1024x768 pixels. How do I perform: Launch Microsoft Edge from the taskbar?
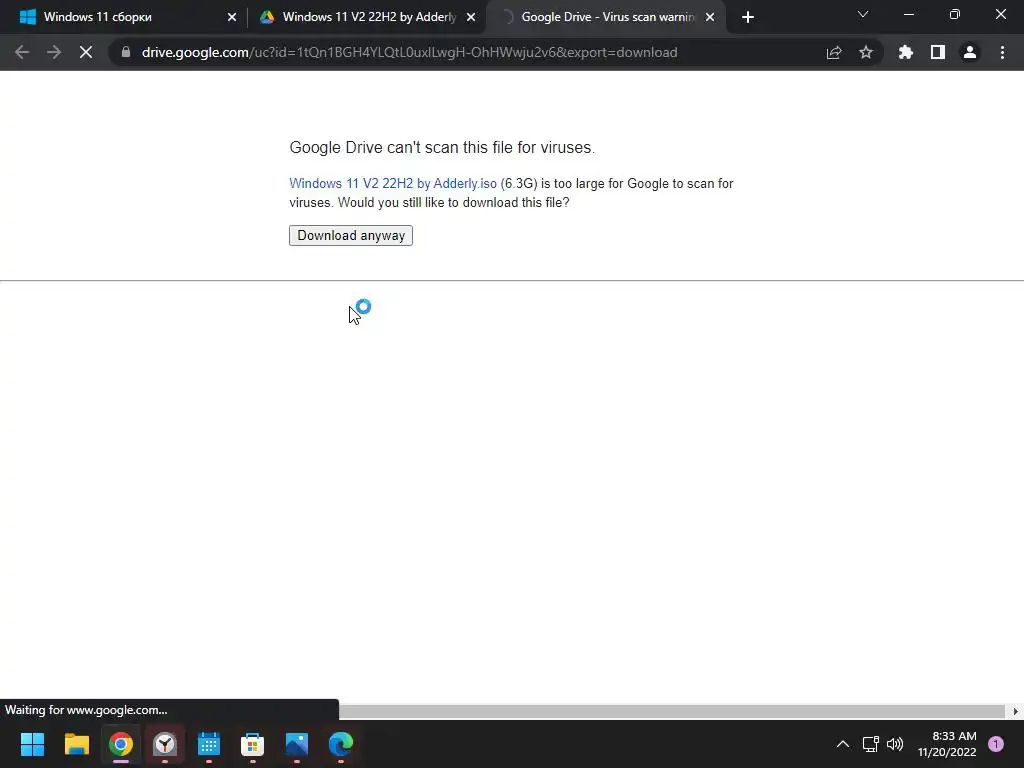click(x=341, y=744)
